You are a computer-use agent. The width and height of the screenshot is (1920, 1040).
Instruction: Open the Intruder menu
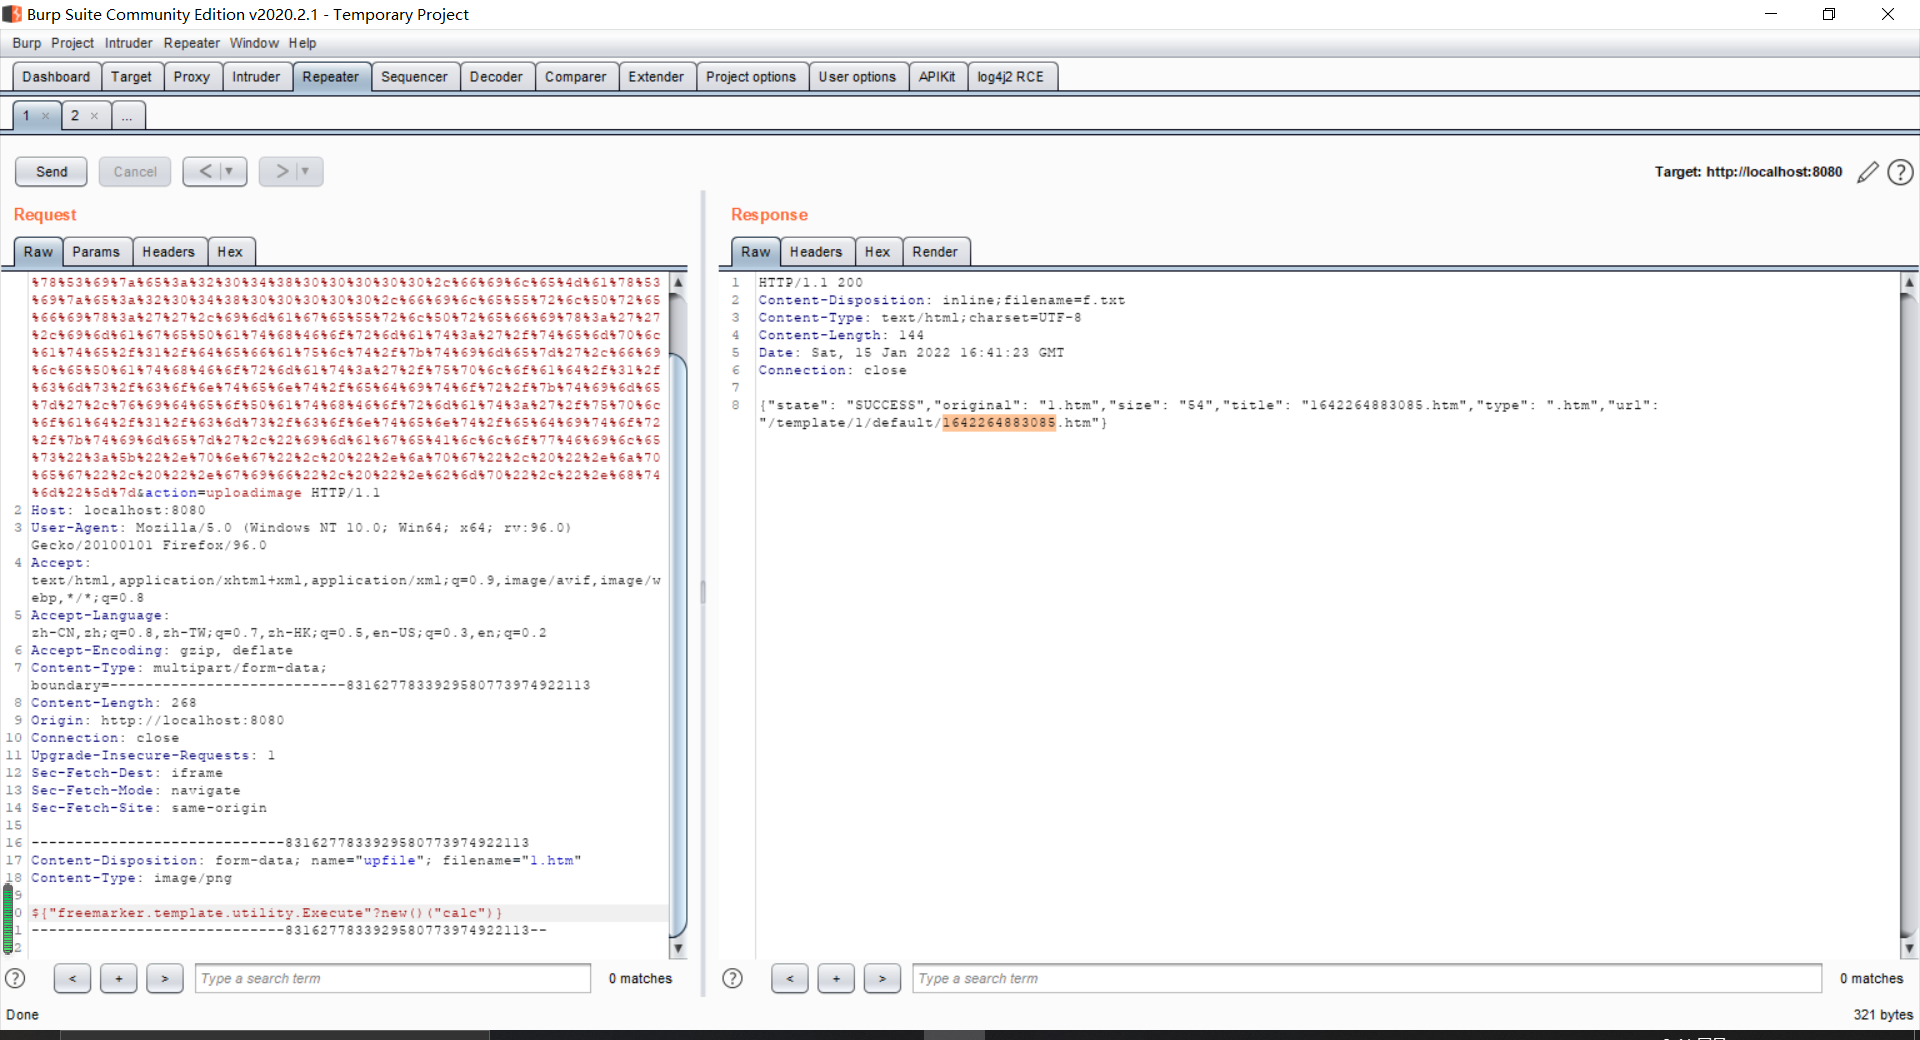point(129,43)
